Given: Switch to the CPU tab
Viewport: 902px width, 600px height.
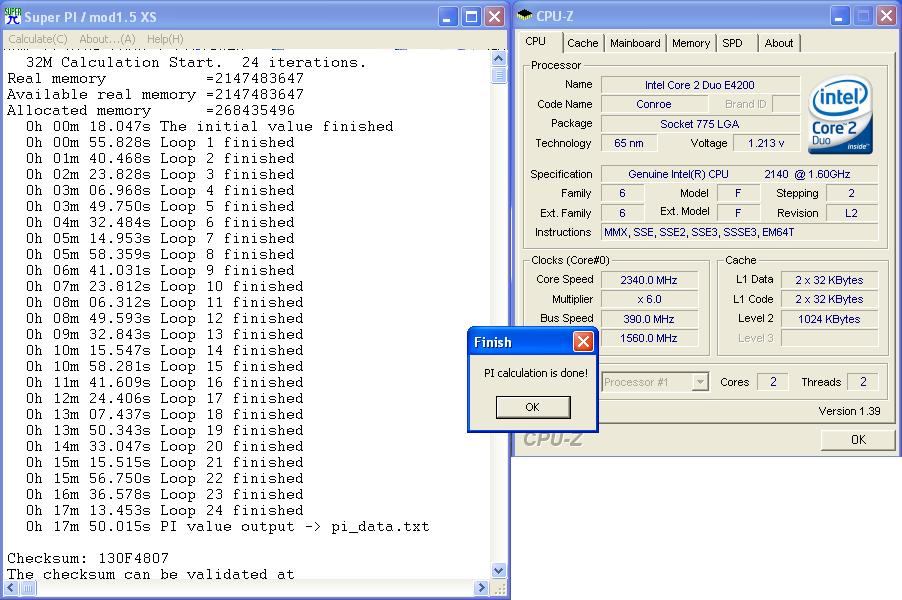Looking at the screenshot, I should tap(536, 41).
